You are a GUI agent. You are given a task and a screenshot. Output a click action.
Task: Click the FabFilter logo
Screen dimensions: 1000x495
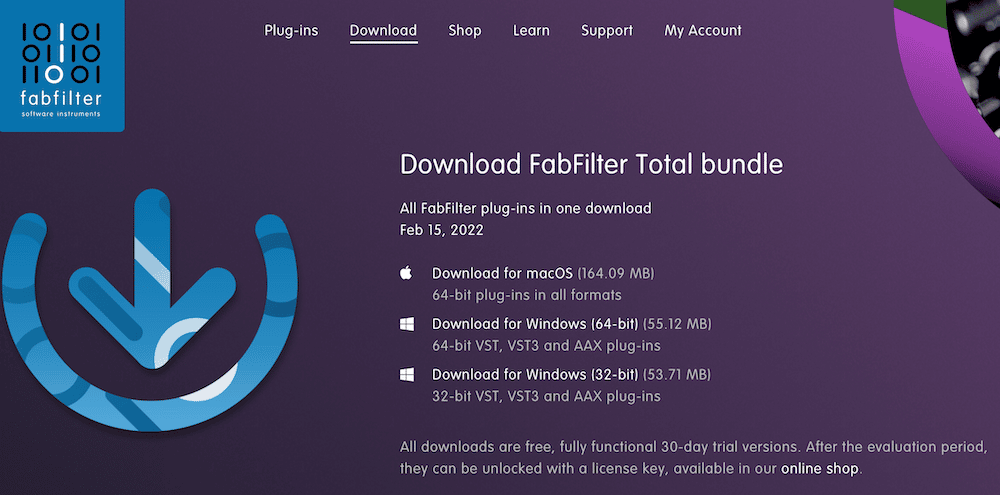click(62, 65)
